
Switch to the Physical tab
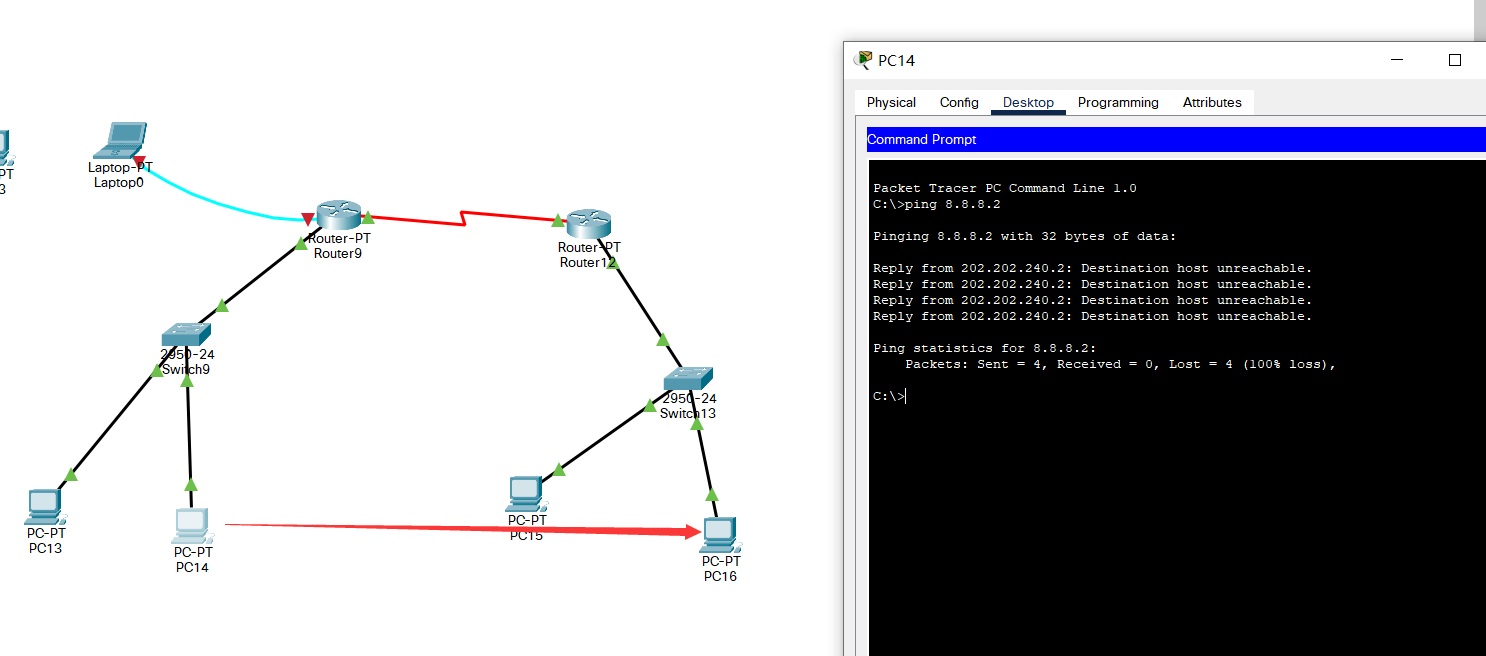[x=890, y=102]
